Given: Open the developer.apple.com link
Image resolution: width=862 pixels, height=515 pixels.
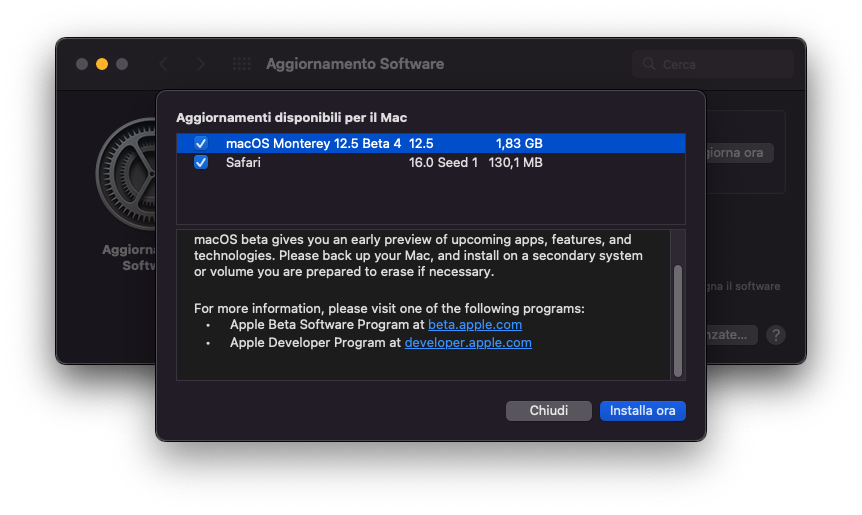Looking at the screenshot, I should (x=468, y=343).
